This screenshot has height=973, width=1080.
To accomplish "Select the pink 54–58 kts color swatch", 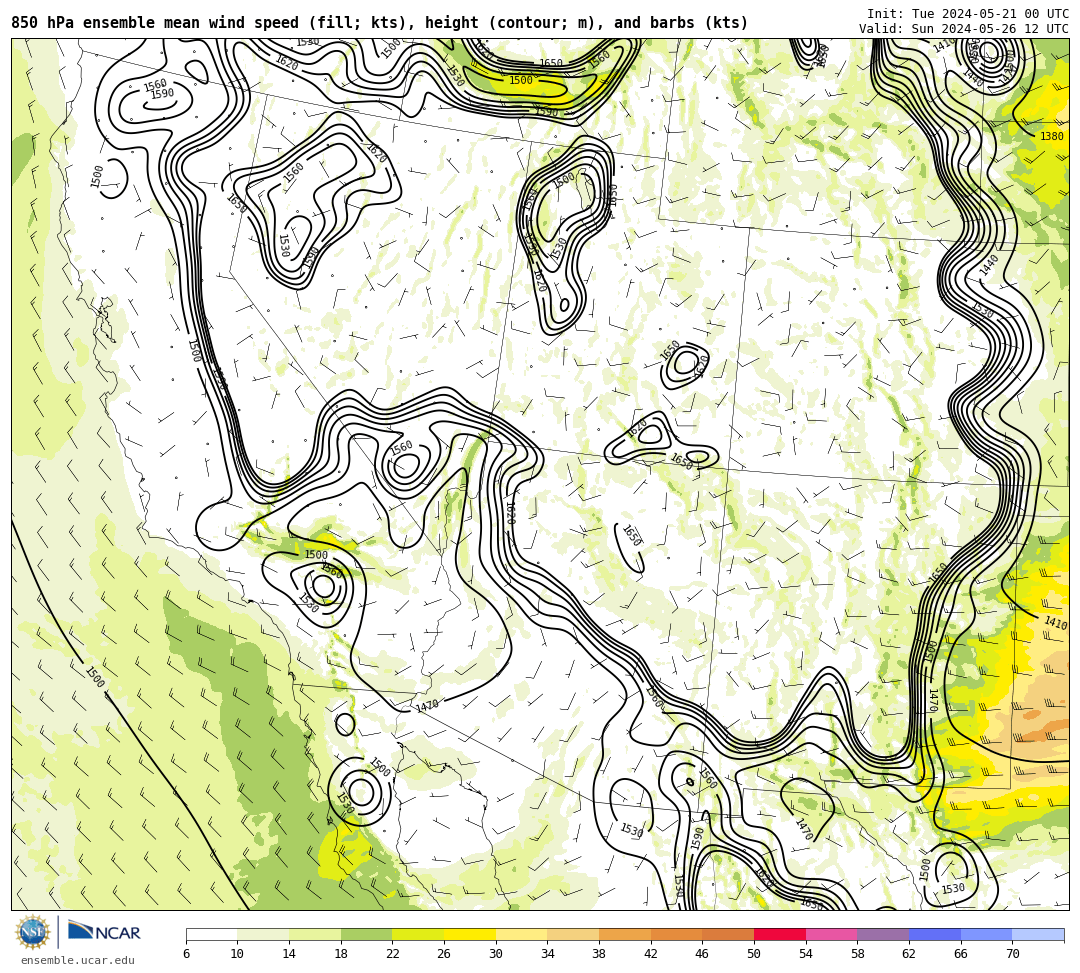I will coord(831,934).
